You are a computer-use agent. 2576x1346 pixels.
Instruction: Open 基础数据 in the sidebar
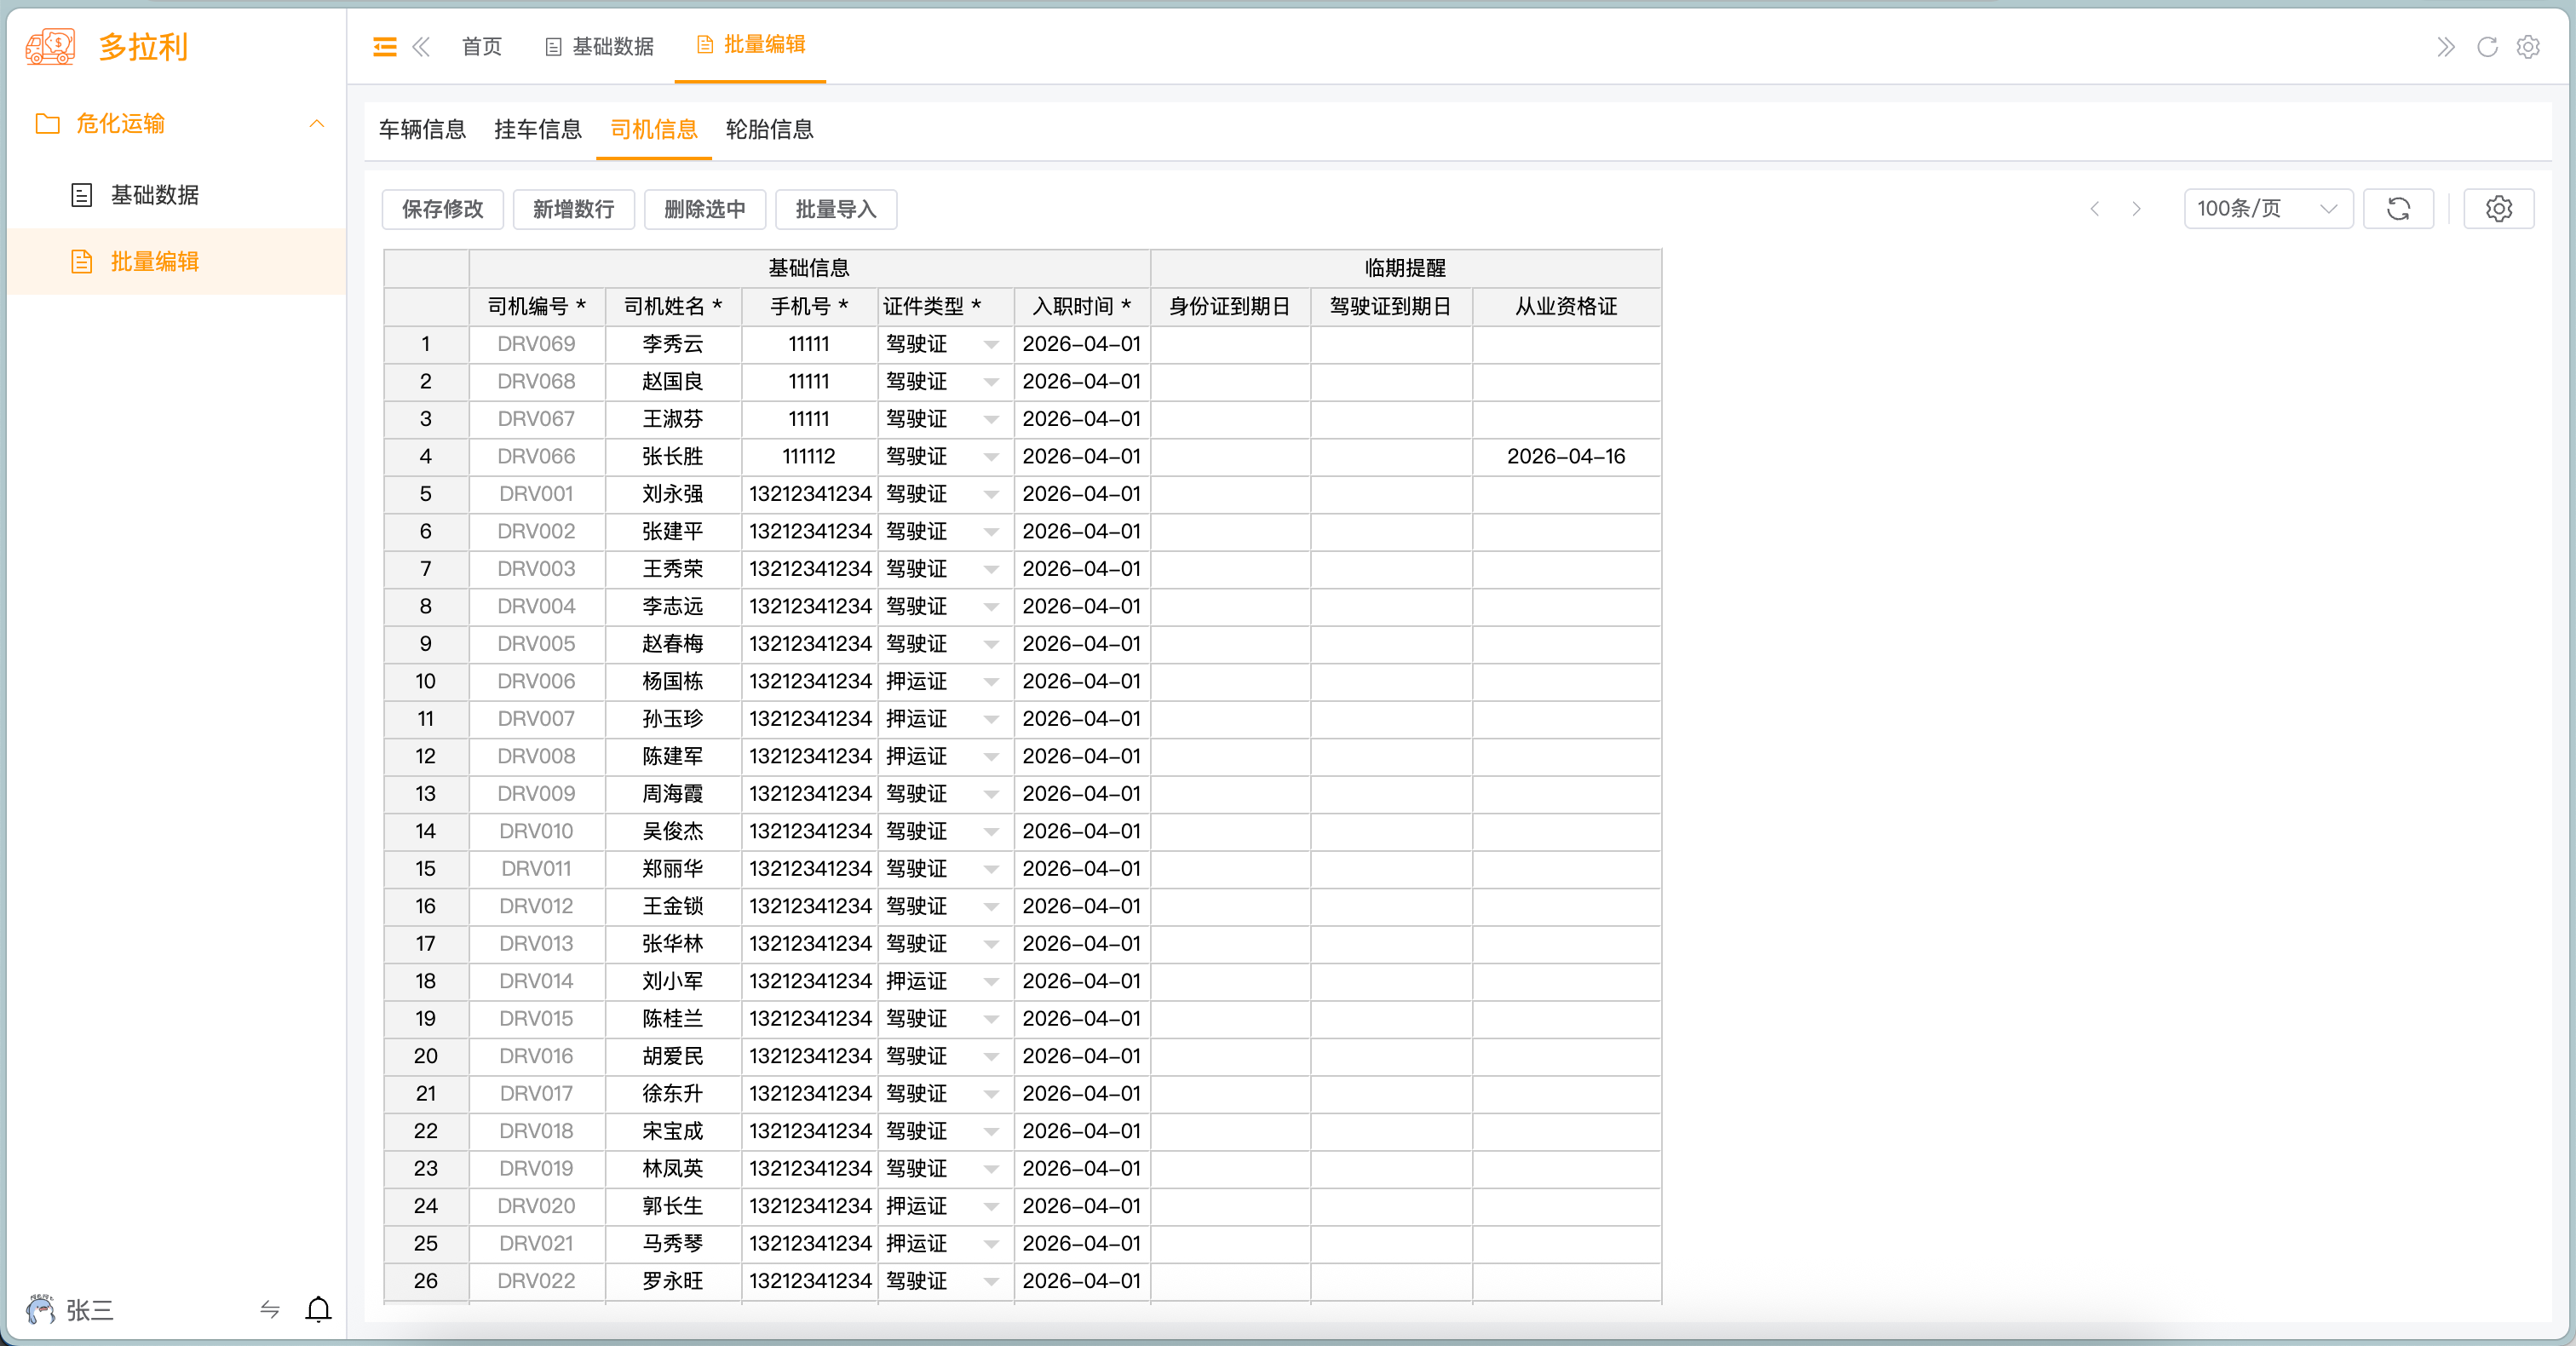click(x=154, y=194)
